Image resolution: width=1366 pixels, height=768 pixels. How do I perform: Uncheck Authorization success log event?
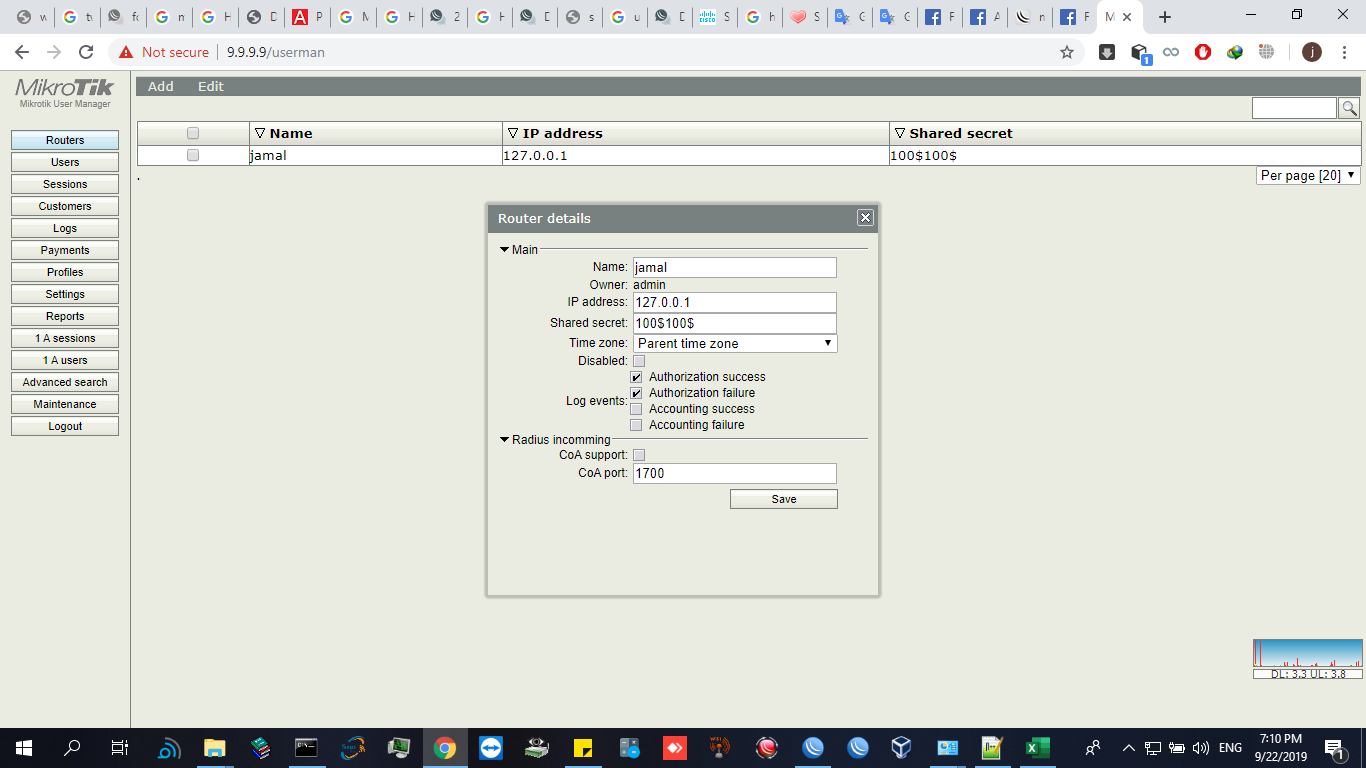coord(636,377)
